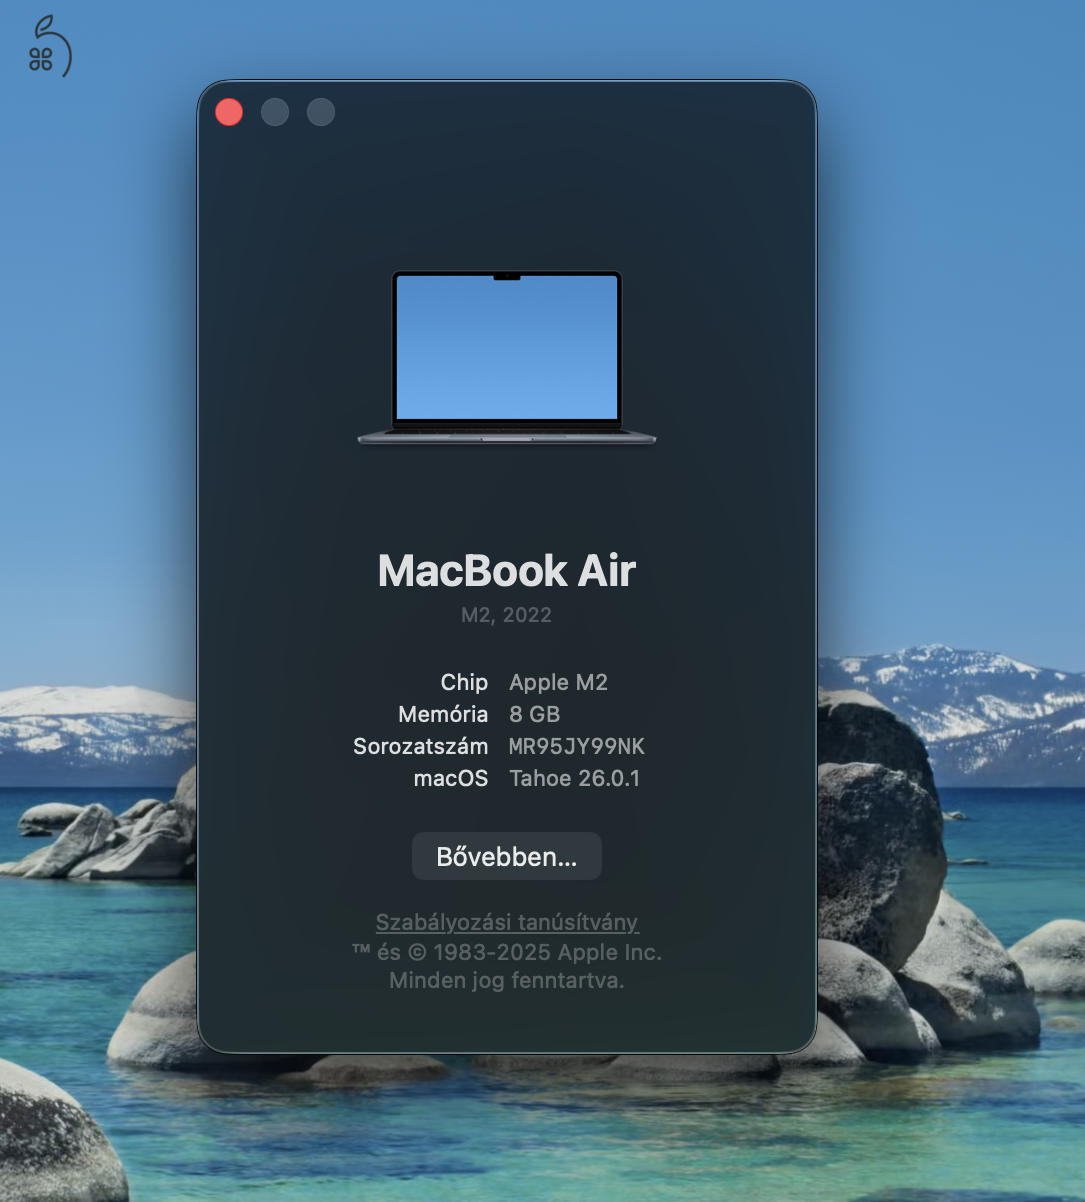Click the stylized apple logo top-left

[x=47, y=45]
